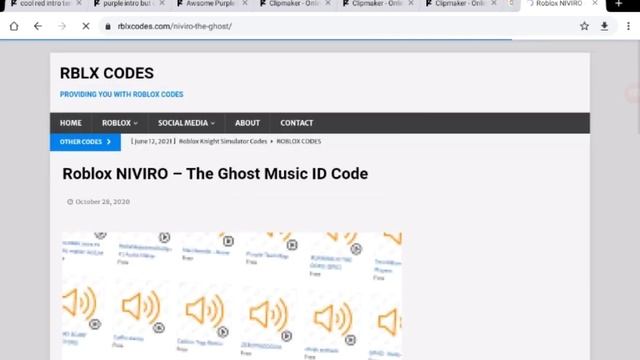Open the browser three-dot menu
Viewport: 640px width, 360px height.
click(x=629, y=26)
